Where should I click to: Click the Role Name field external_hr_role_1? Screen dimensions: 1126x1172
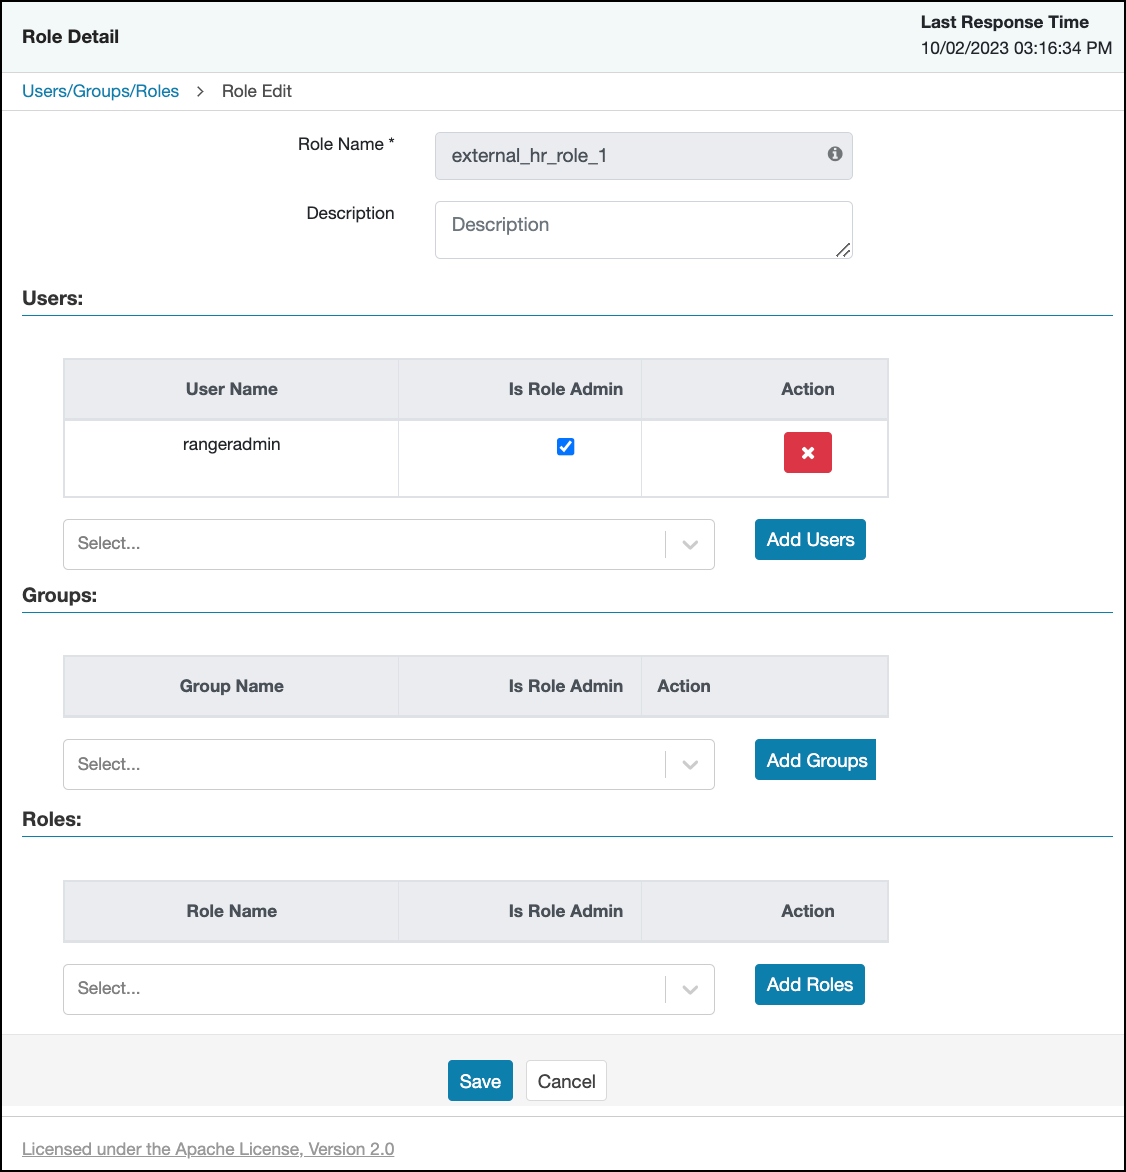[630, 156]
